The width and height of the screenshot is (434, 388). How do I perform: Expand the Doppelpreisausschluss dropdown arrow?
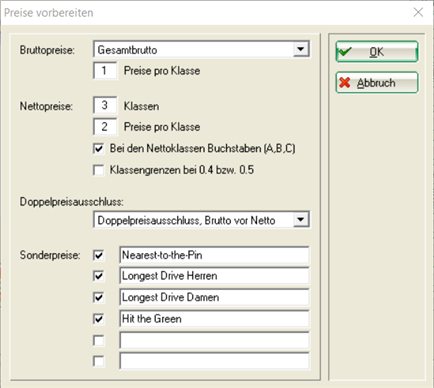click(x=301, y=220)
